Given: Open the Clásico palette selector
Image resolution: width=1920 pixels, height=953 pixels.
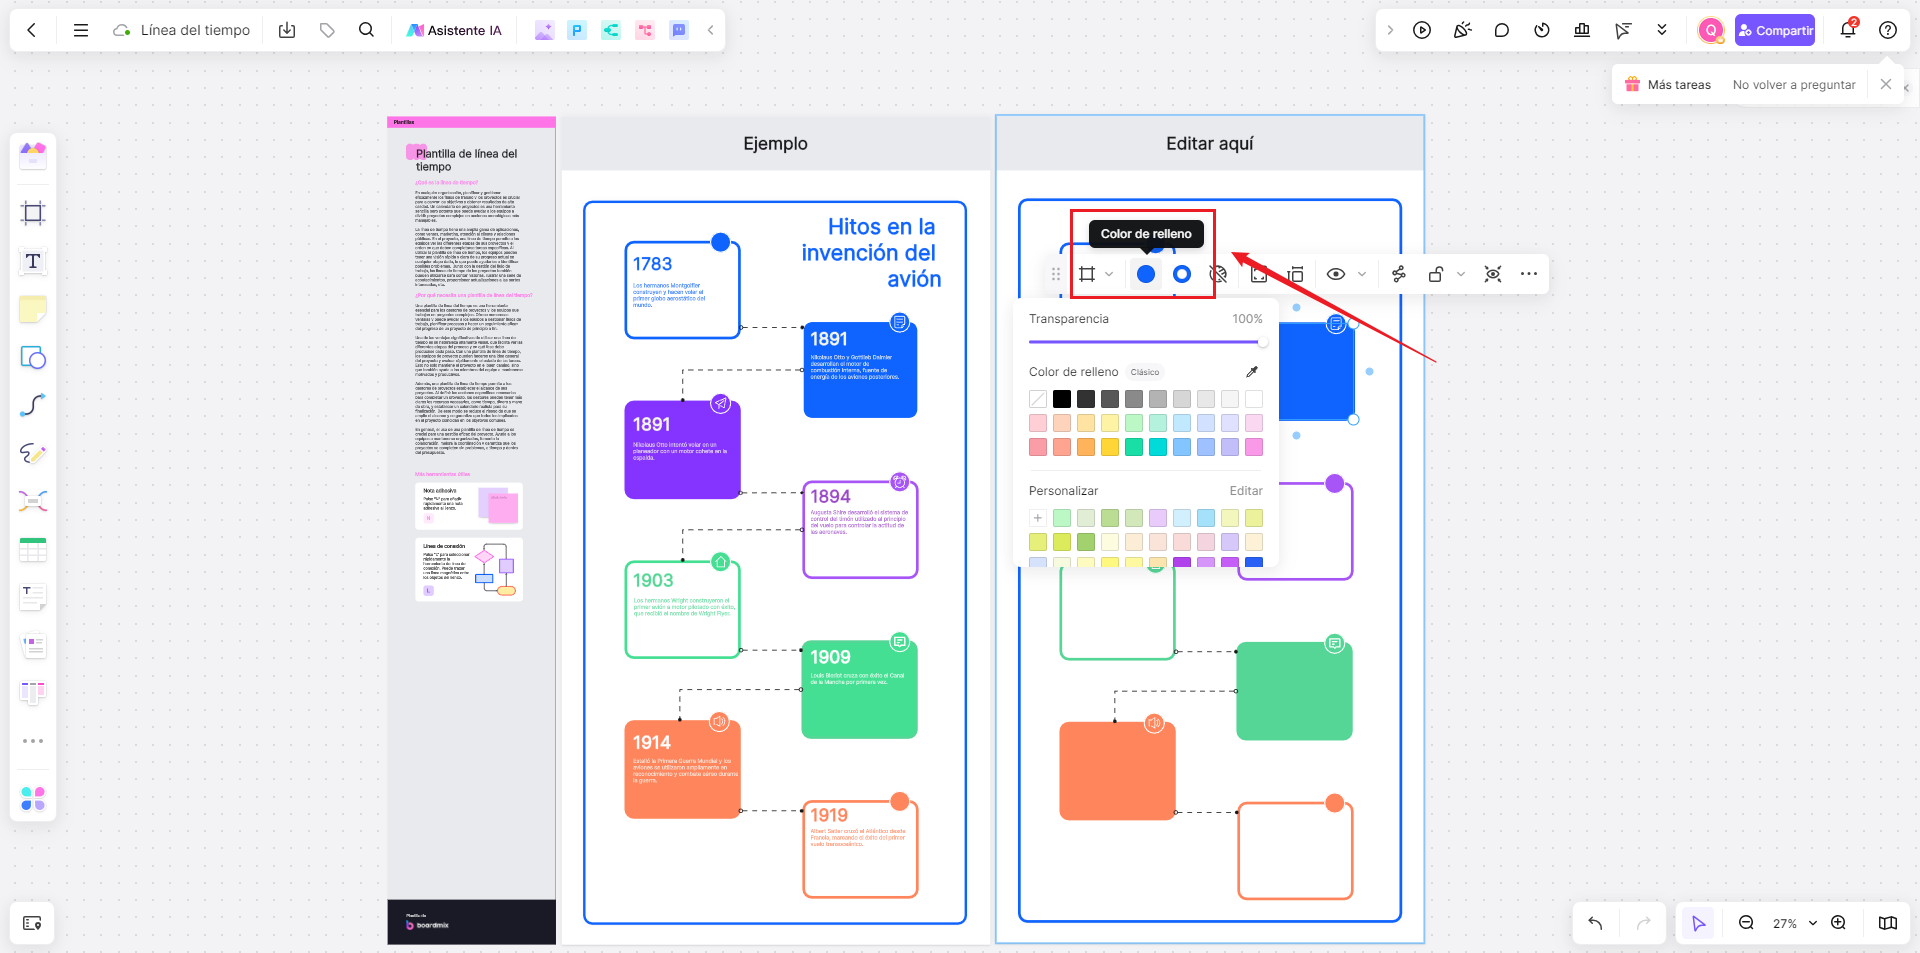Looking at the screenshot, I should click(1145, 372).
